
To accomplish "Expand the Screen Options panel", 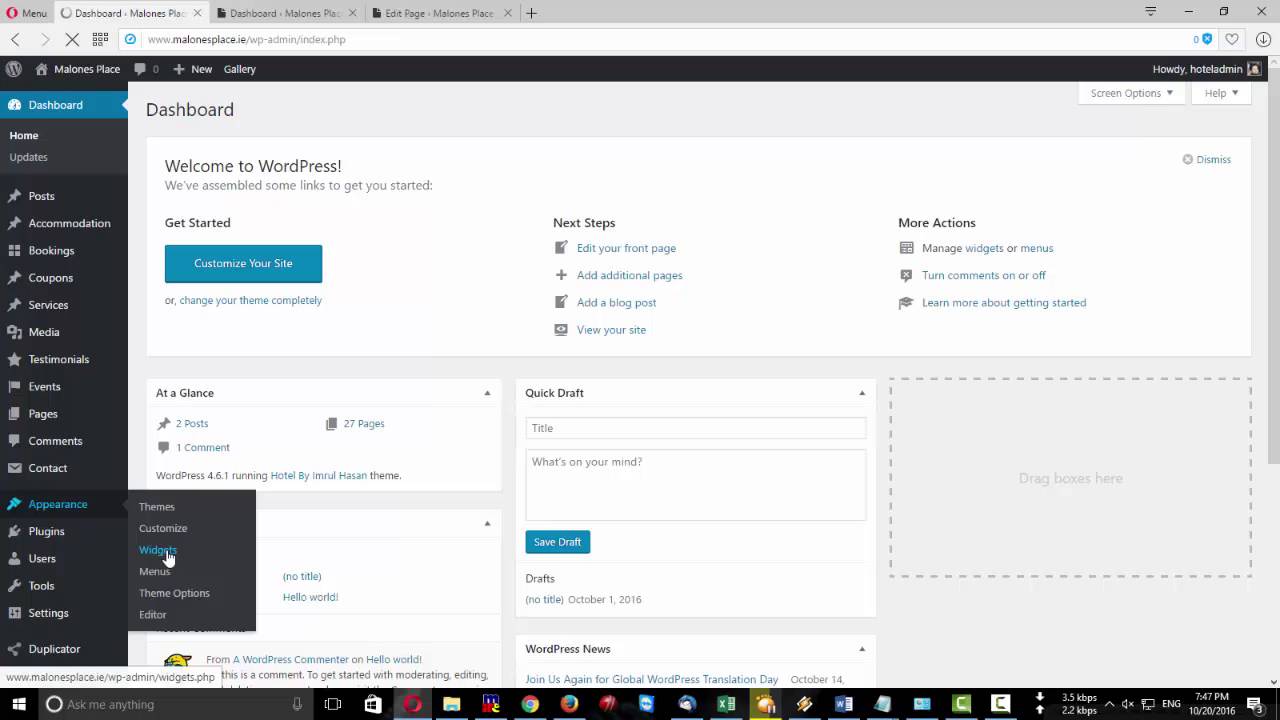I will 1132,93.
